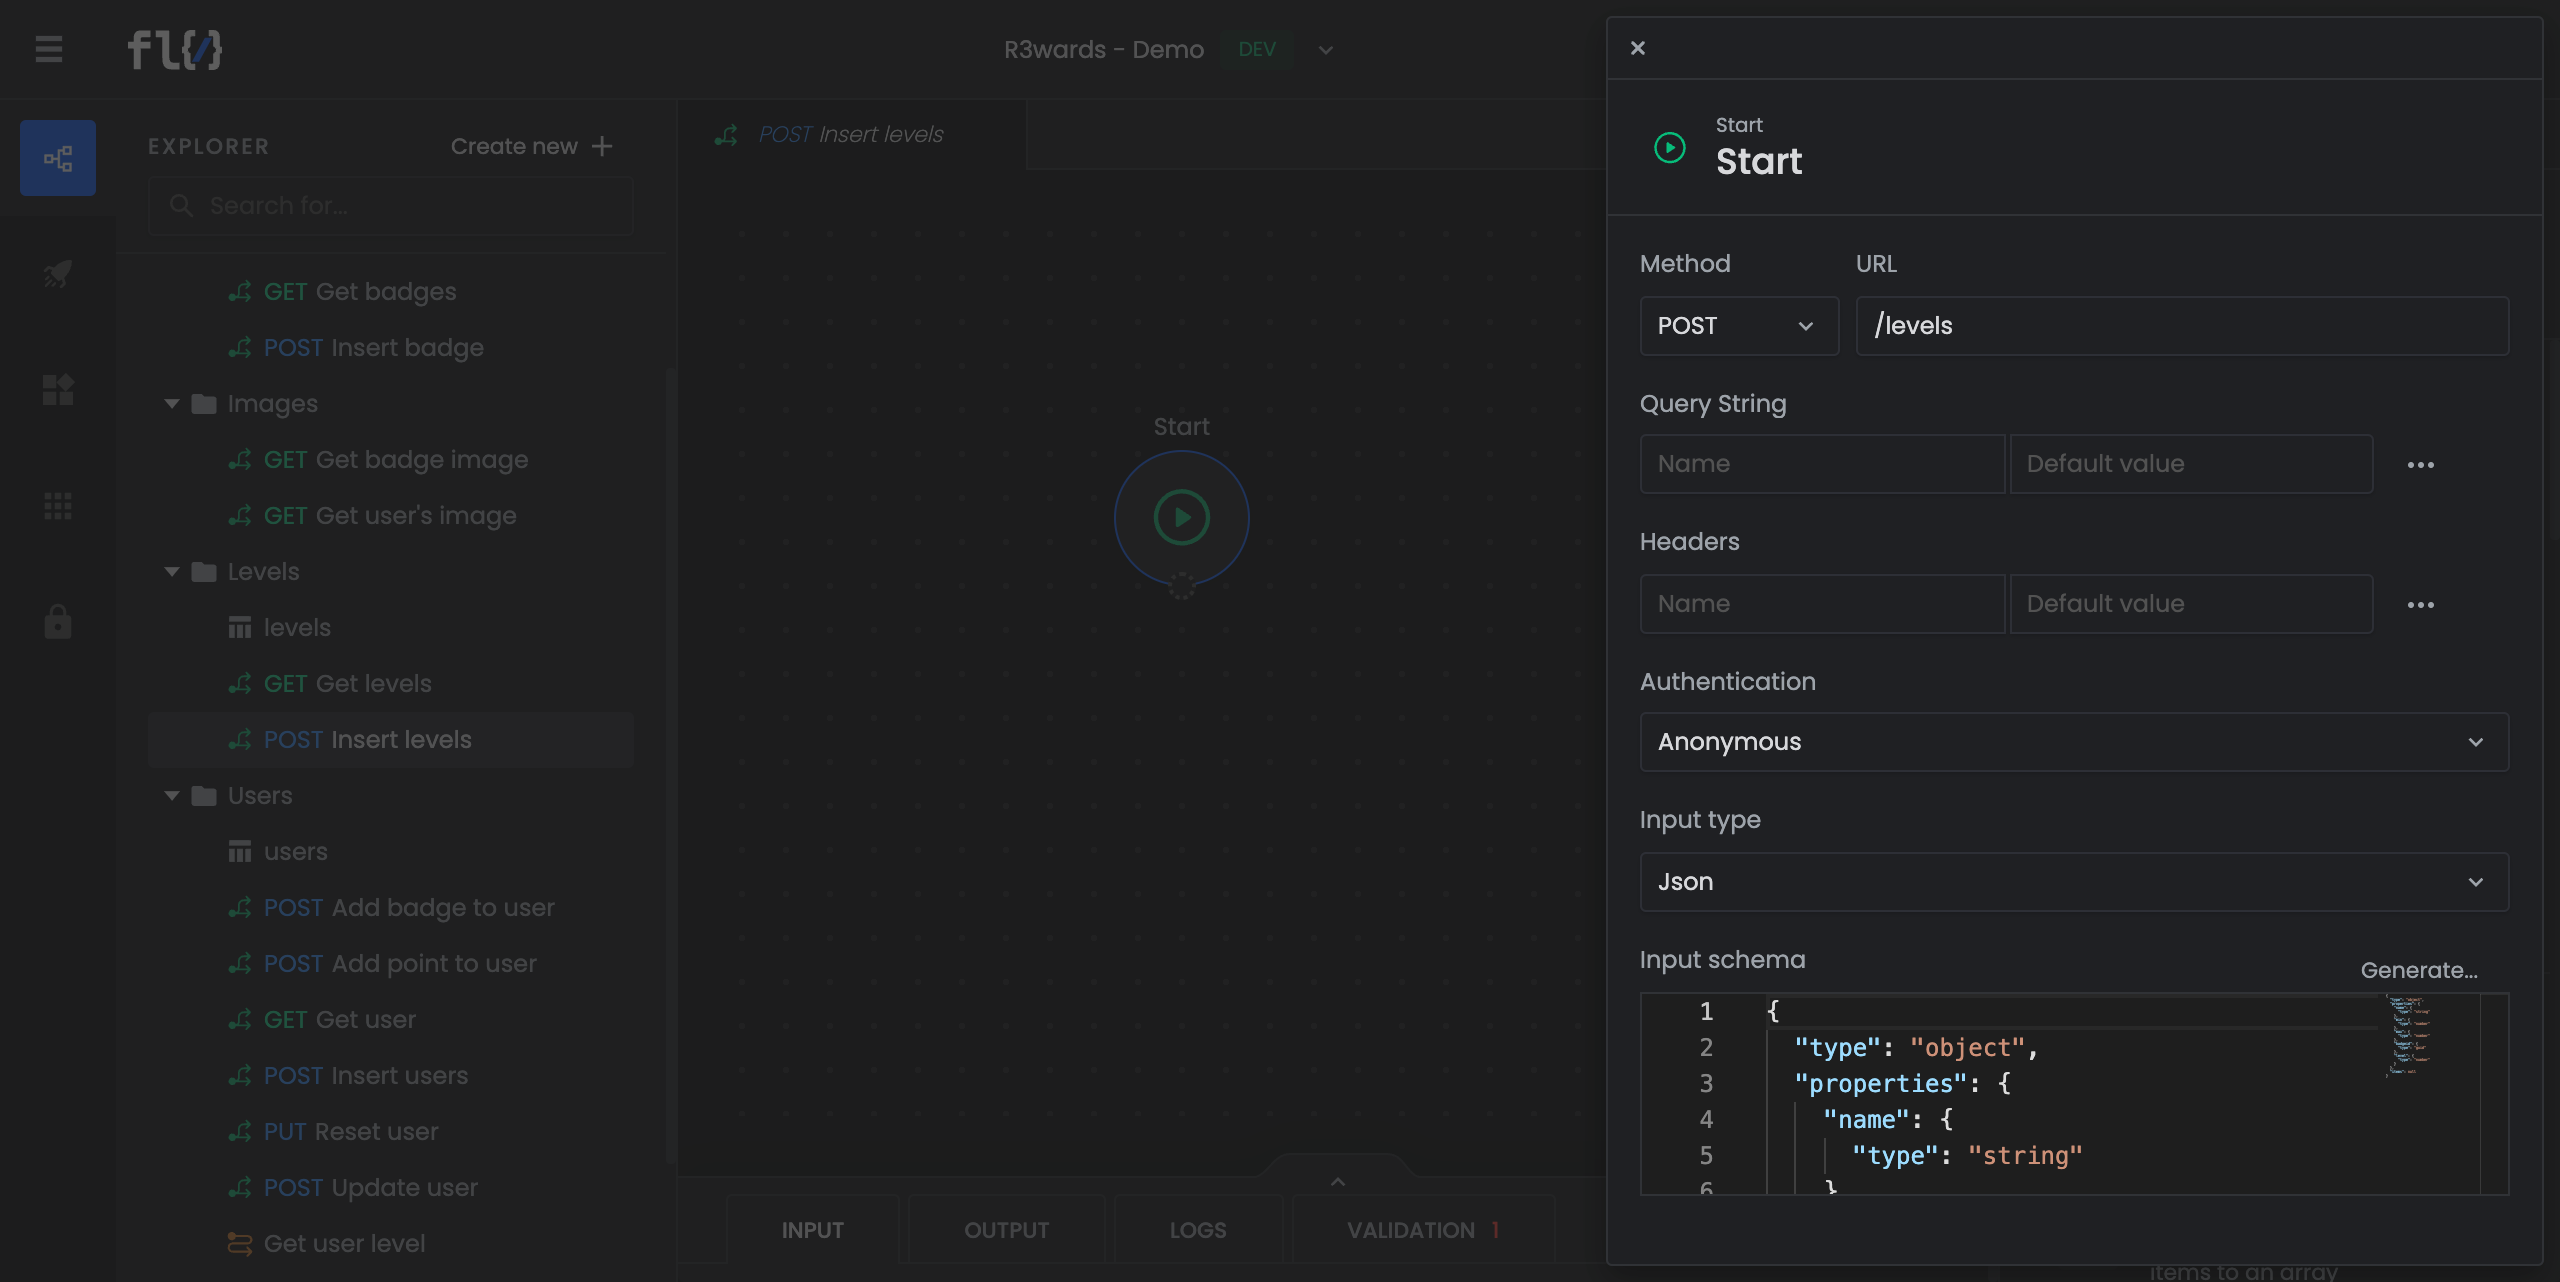The image size is (2560, 1282).
Task: Click the explorer vertical scrollbar
Action: point(671,765)
